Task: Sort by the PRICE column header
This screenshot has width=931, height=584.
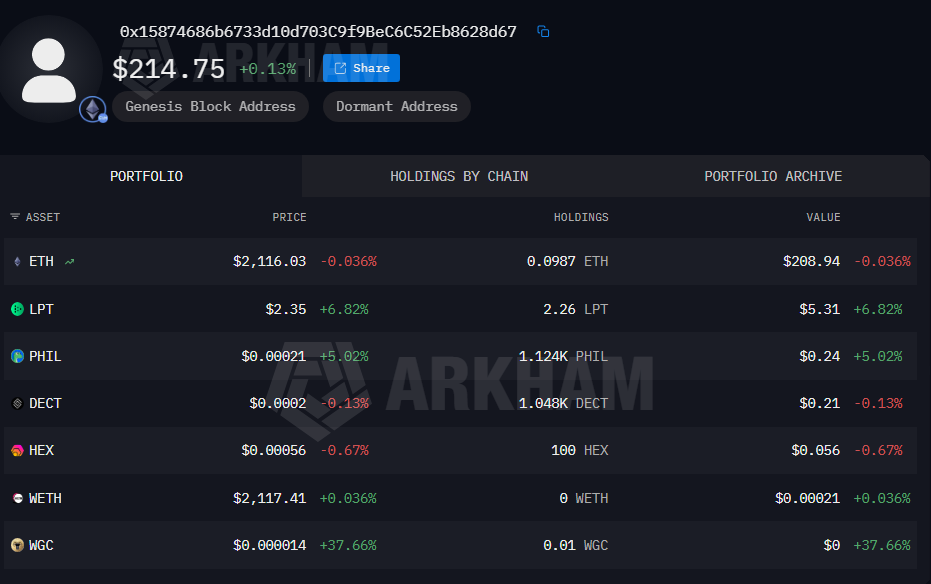Action: (289, 217)
